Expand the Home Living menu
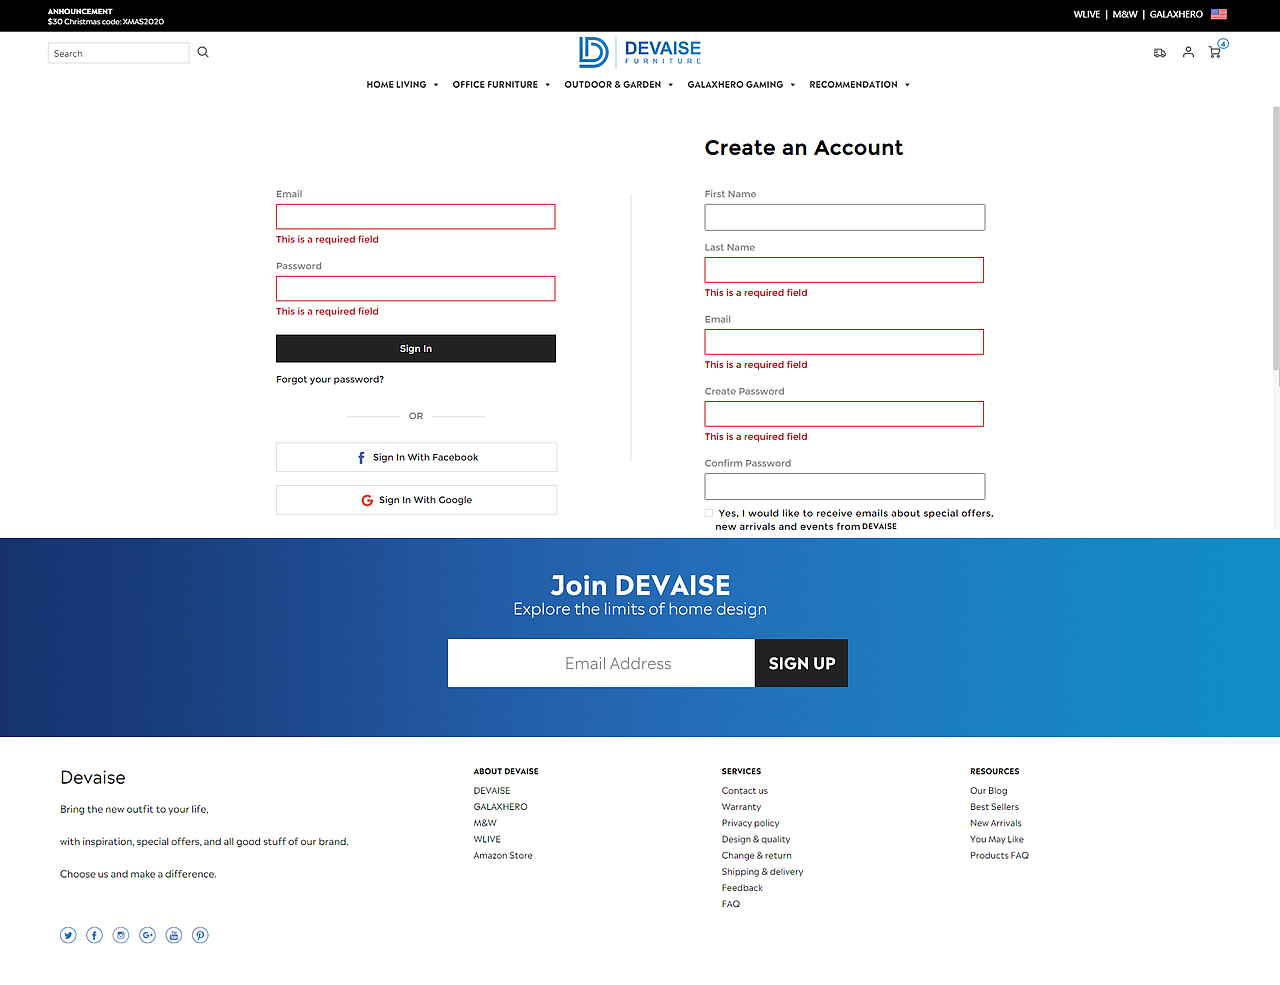 point(402,85)
